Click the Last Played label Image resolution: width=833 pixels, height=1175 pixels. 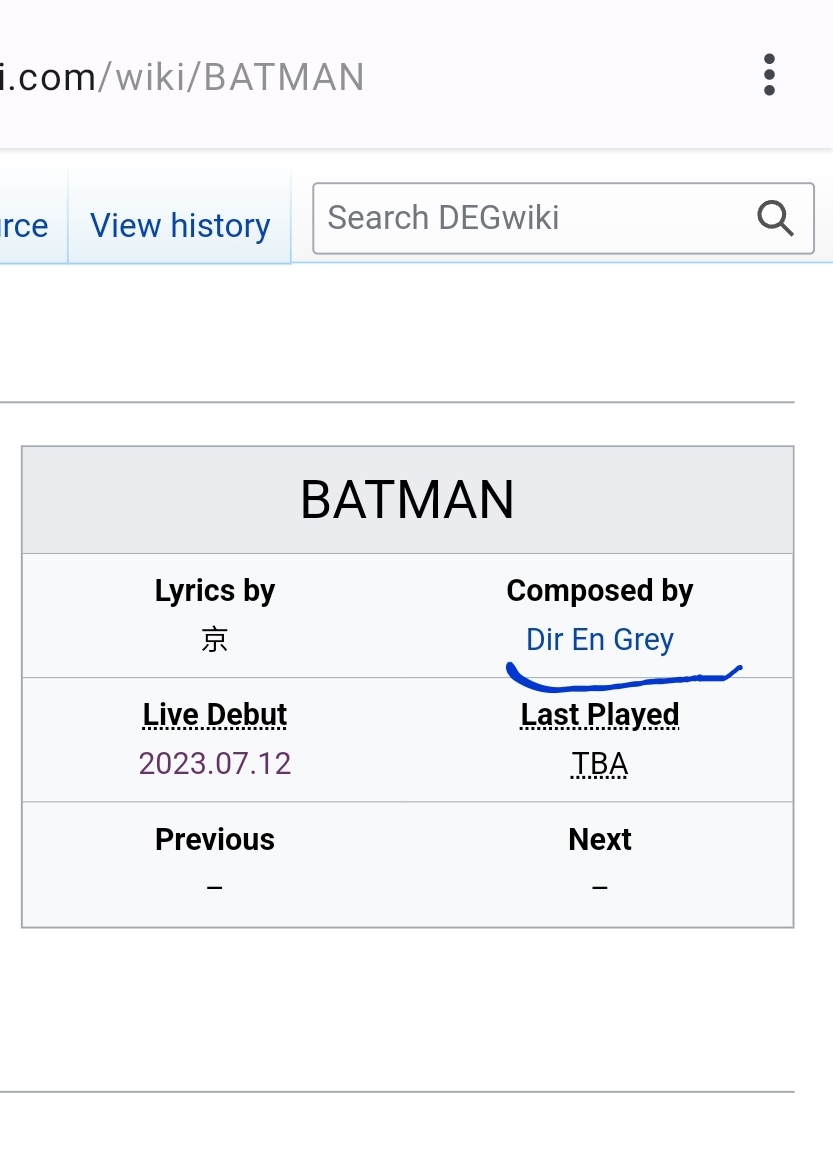599,714
